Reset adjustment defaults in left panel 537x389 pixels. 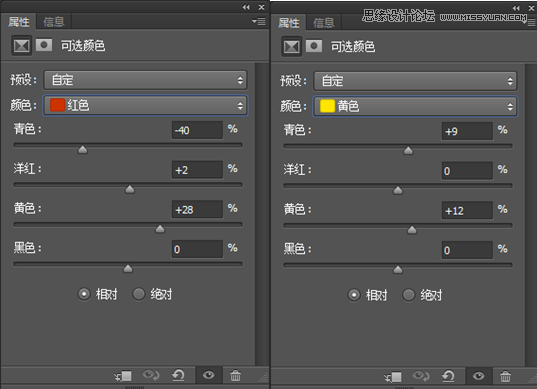[178, 375]
